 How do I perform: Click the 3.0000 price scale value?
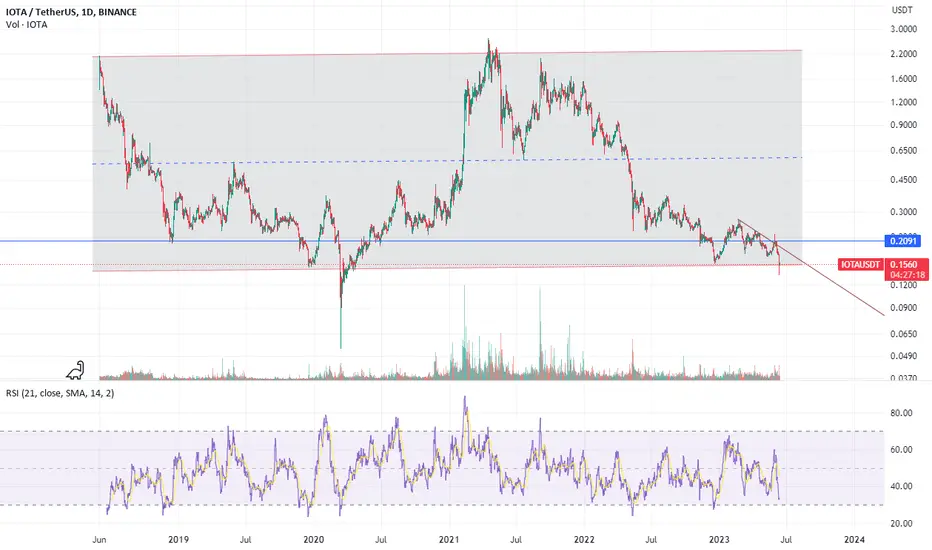pos(903,29)
